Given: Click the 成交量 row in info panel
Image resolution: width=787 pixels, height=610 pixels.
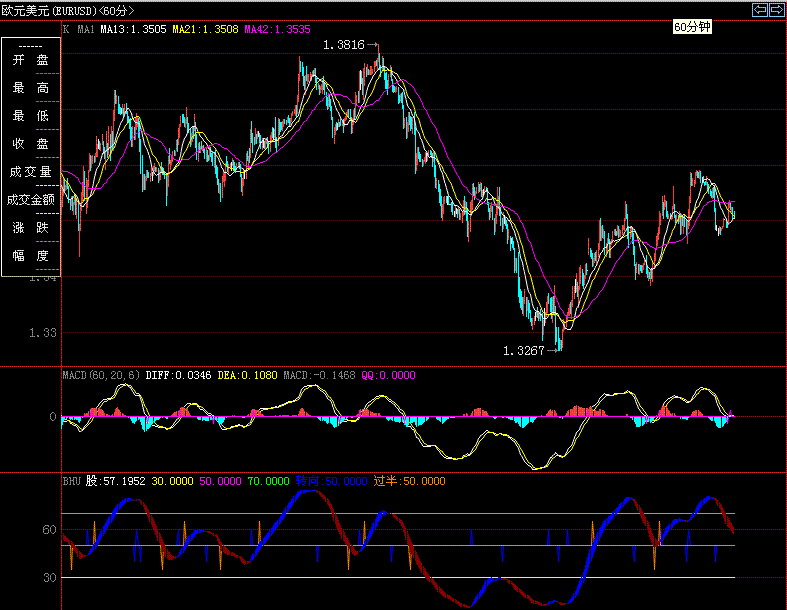Looking at the screenshot, I should click(x=30, y=172).
